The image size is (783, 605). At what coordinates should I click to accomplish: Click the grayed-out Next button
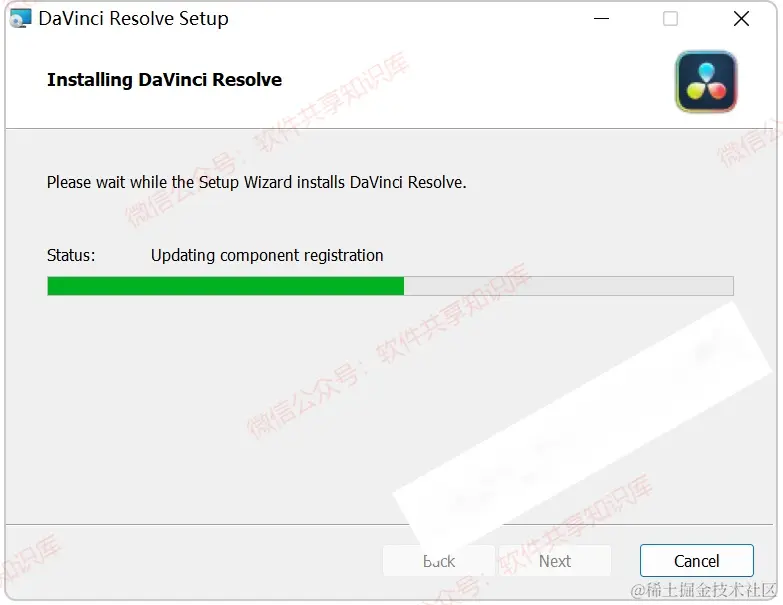[x=555, y=561]
